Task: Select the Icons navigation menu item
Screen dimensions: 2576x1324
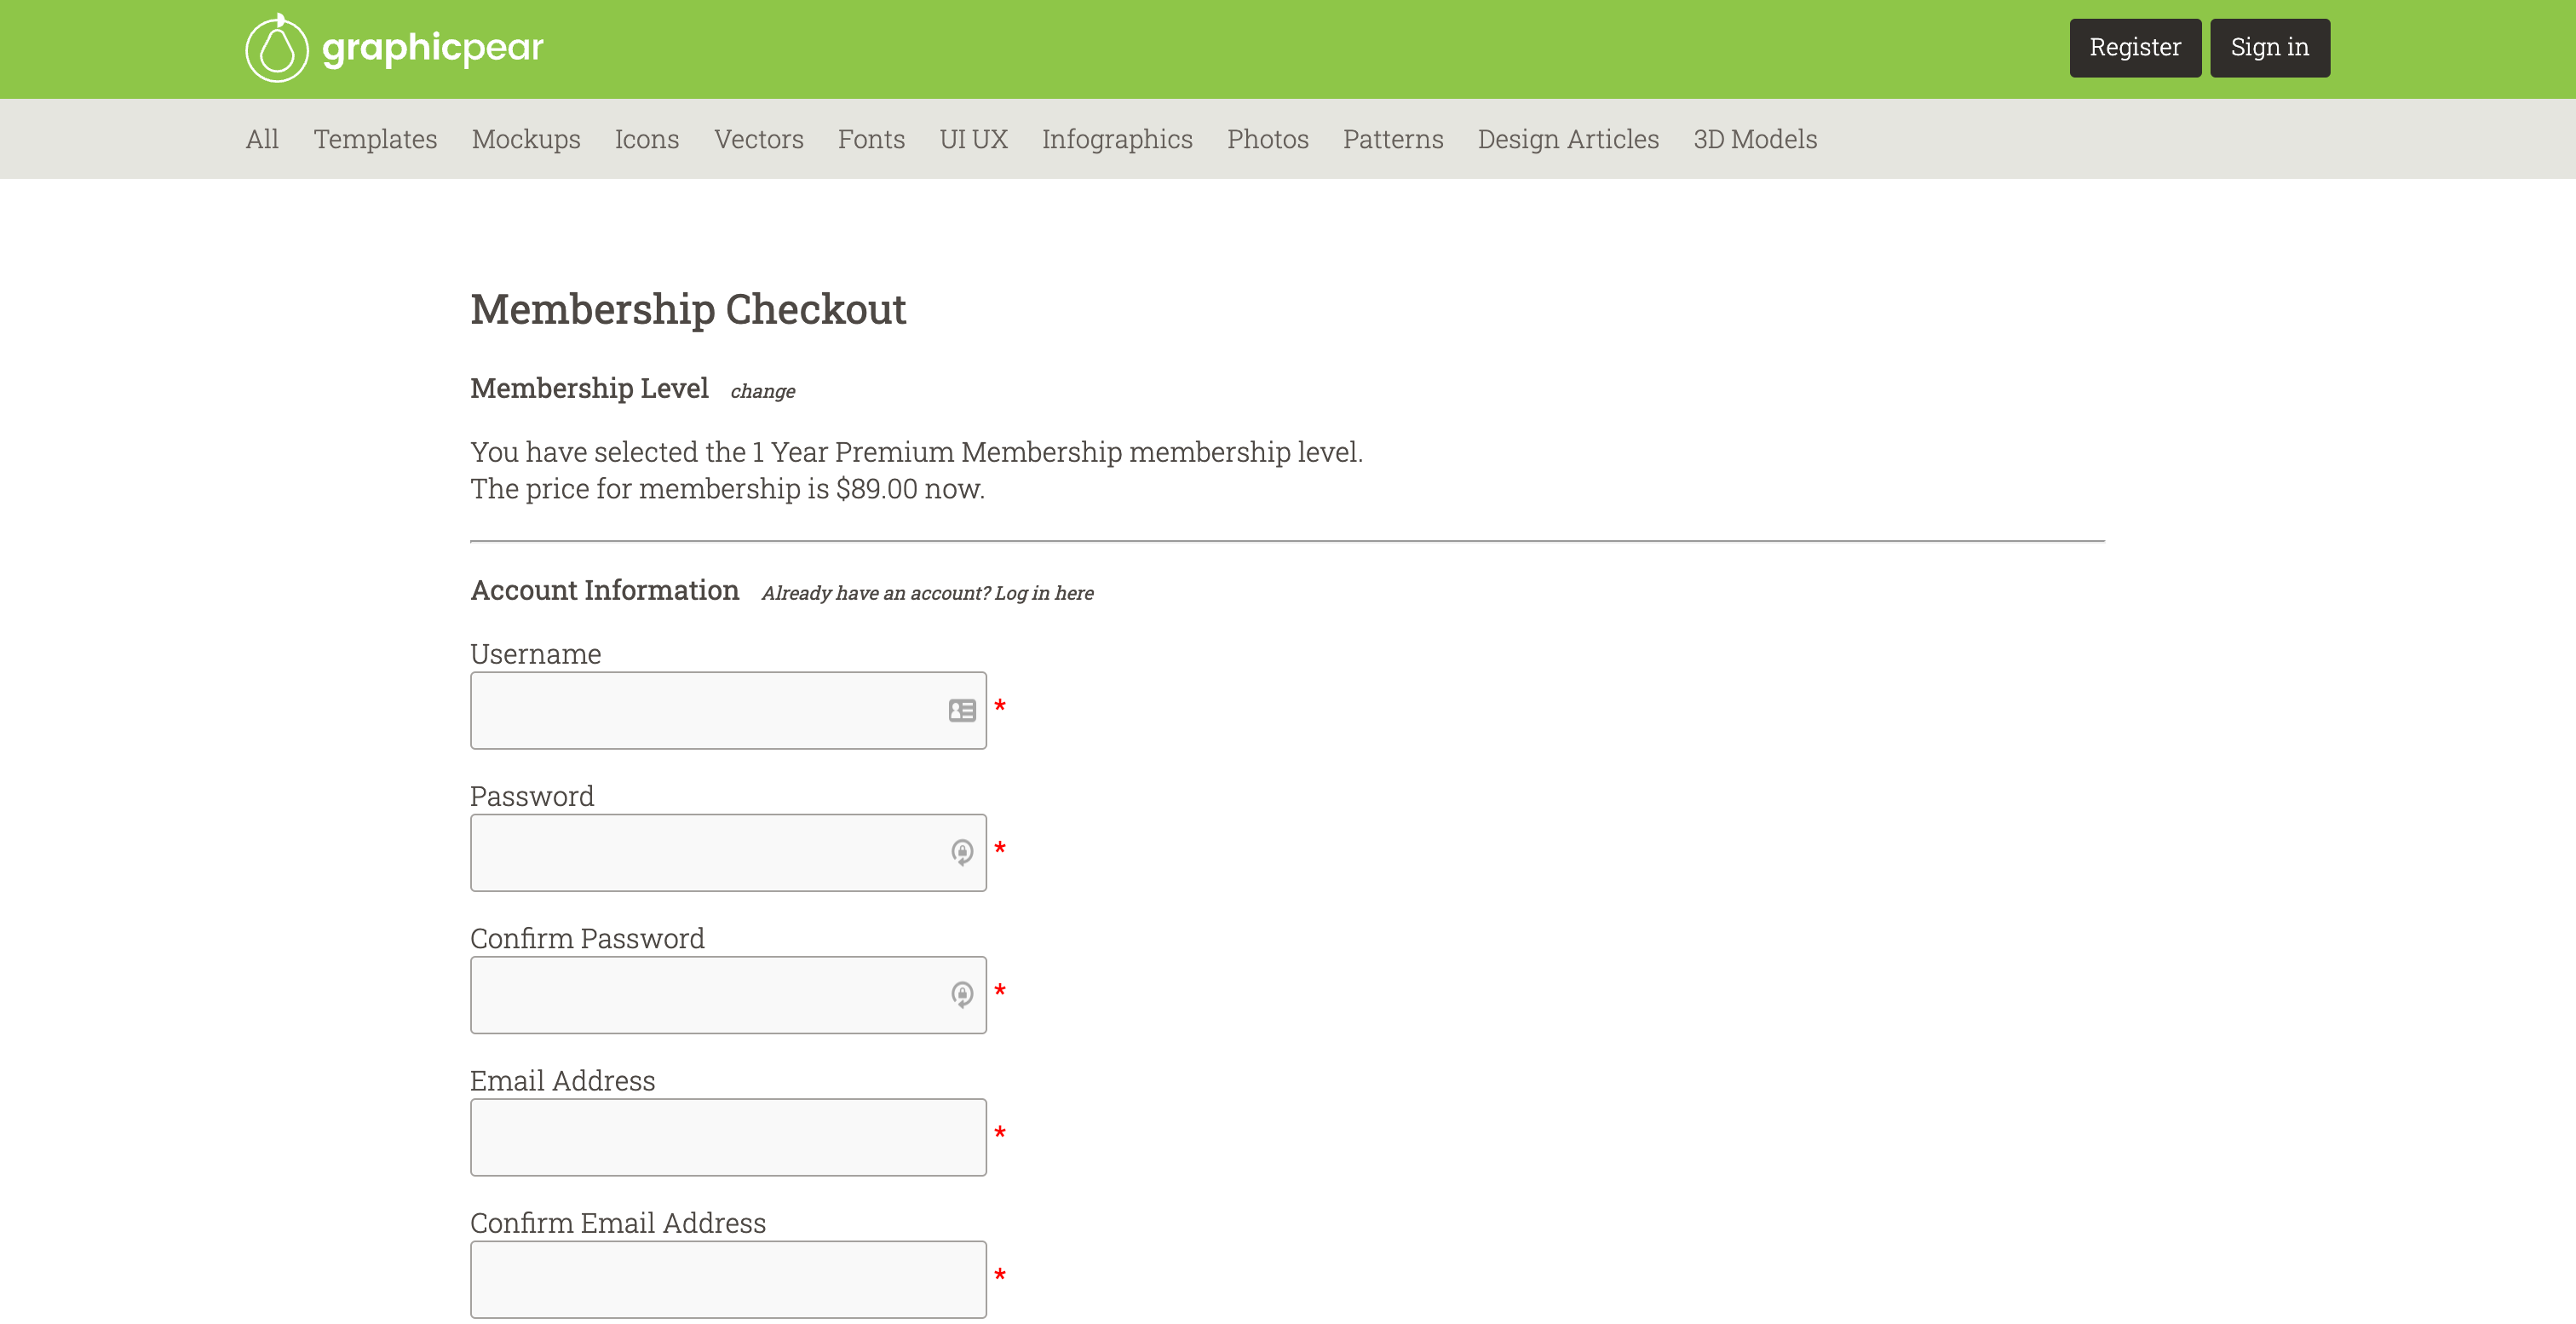Action: 648,139
